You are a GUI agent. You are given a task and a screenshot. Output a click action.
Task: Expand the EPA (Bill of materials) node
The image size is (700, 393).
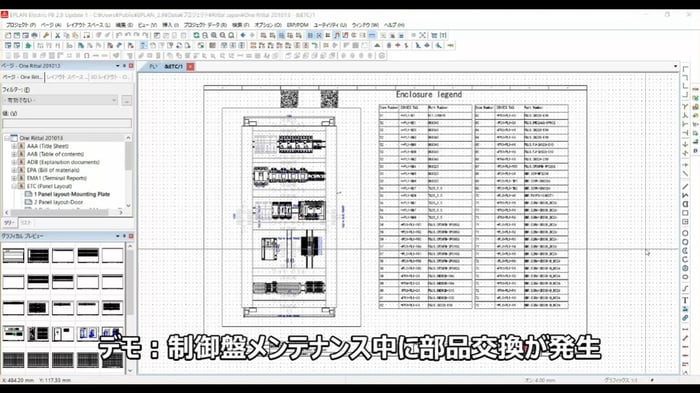pyautogui.click(x=14, y=170)
